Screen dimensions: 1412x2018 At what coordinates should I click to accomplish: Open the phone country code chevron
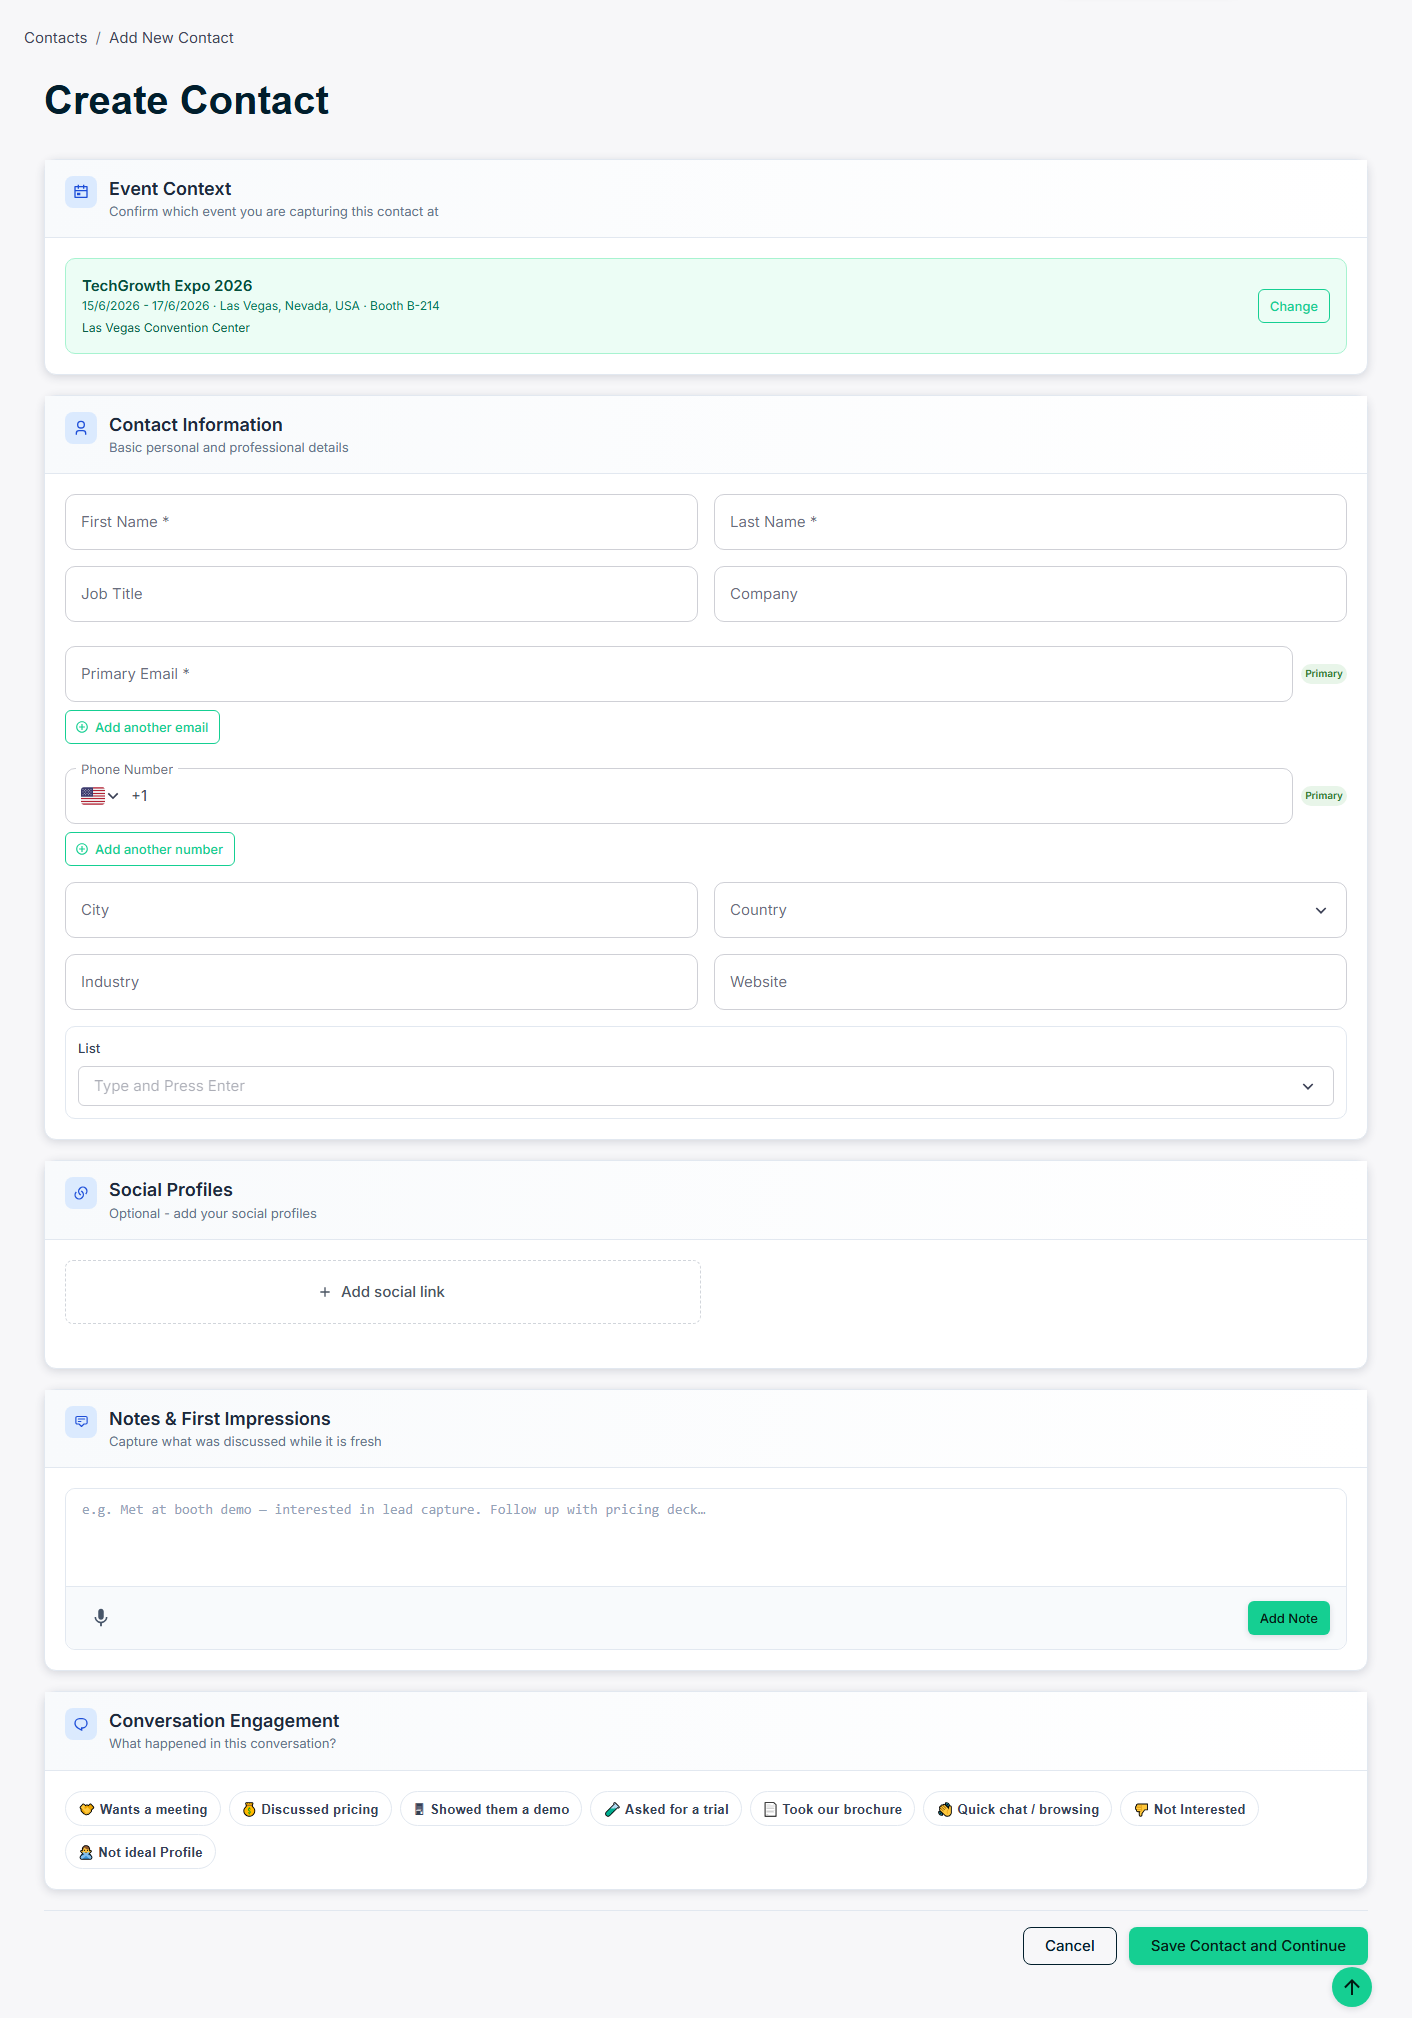coord(113,796)
